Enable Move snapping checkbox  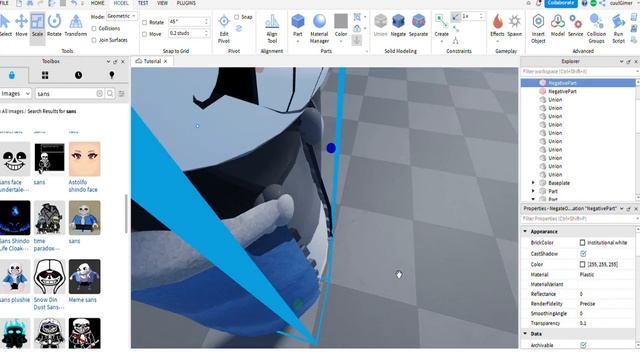pos(144,34)
